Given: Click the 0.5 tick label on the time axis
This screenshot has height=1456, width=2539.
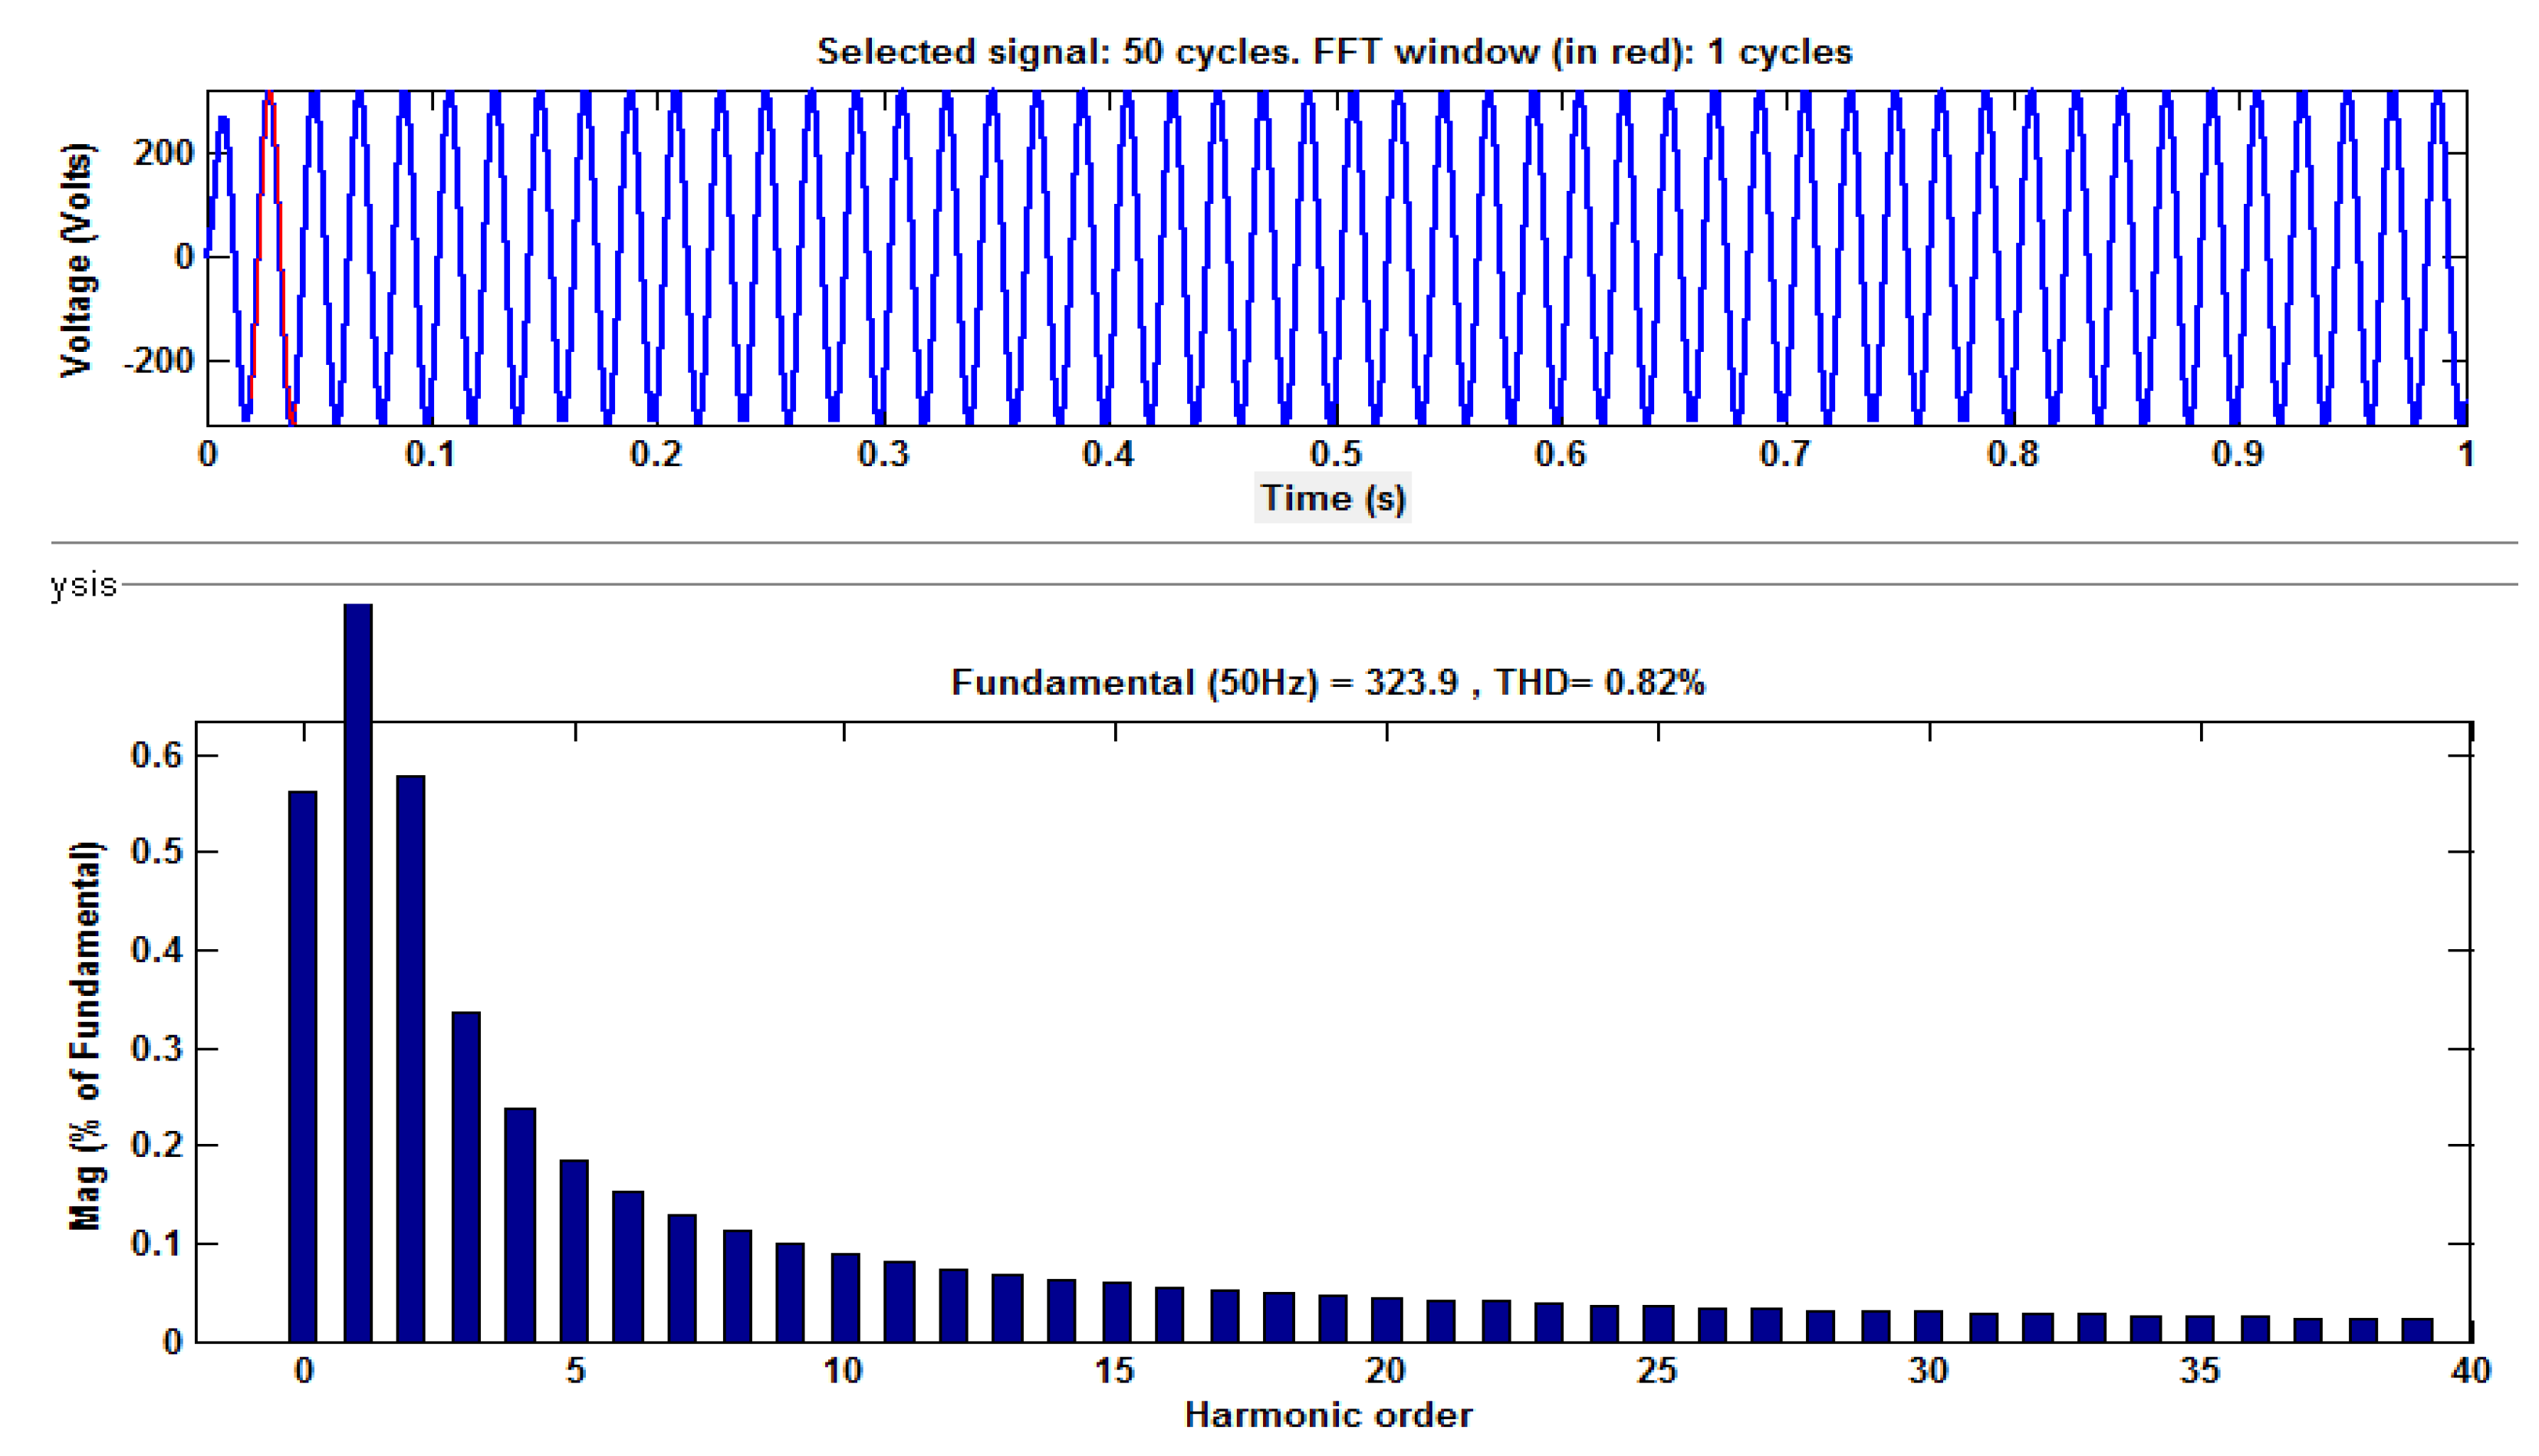Looking at the screenshot, I should (1335, 454).
